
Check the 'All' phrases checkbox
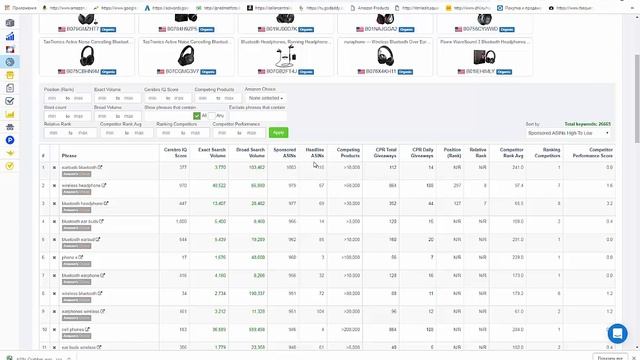pyautogui.click(x=197, y=116)
